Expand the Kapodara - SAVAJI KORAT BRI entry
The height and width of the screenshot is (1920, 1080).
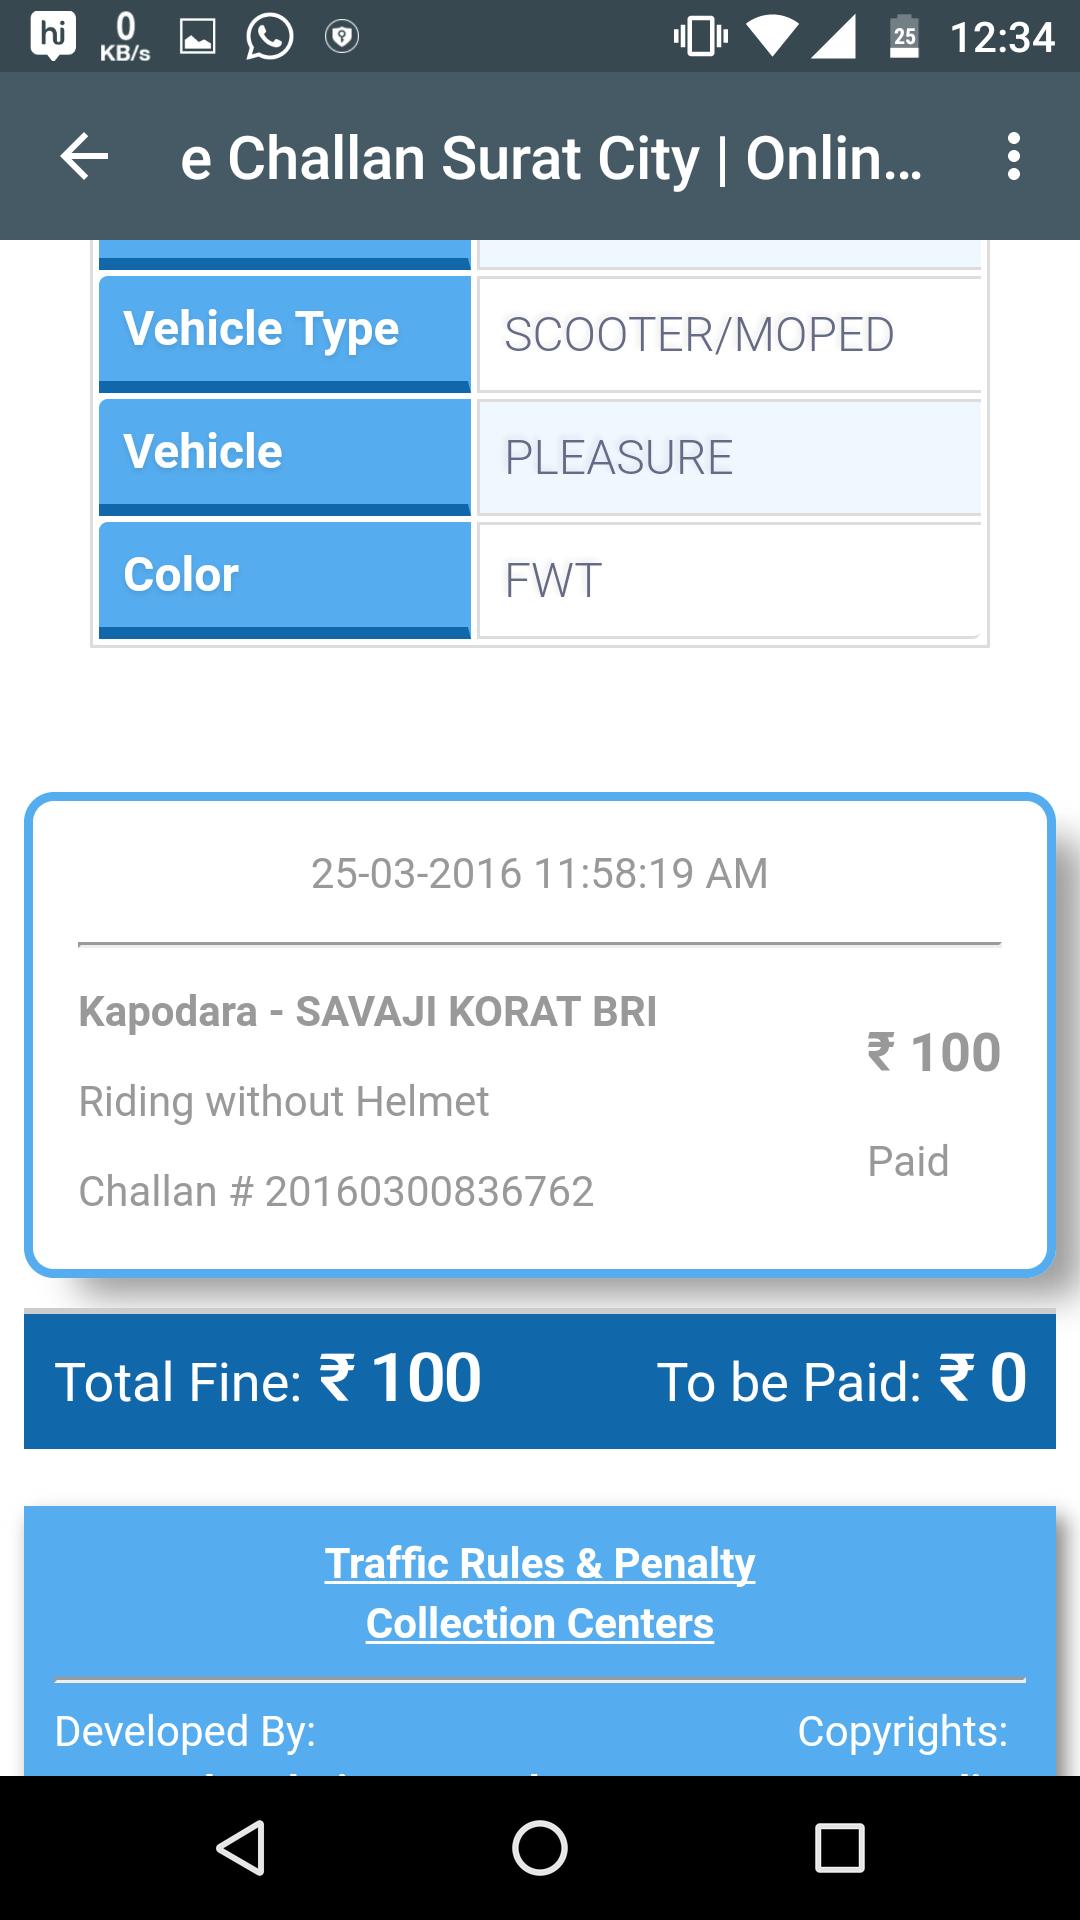pyautogui.click(x=368, y=1012)
